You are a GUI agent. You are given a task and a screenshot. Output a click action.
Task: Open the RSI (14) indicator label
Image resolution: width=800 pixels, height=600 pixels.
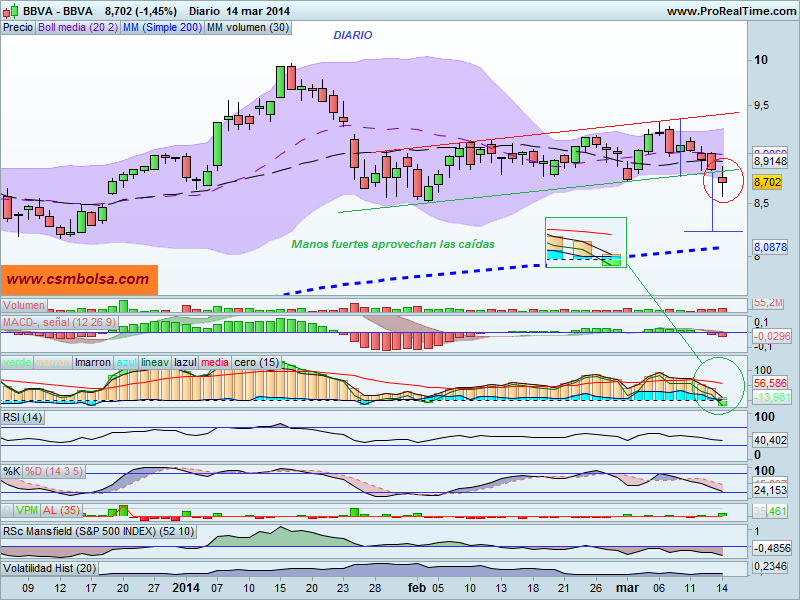tap(22, 417)
